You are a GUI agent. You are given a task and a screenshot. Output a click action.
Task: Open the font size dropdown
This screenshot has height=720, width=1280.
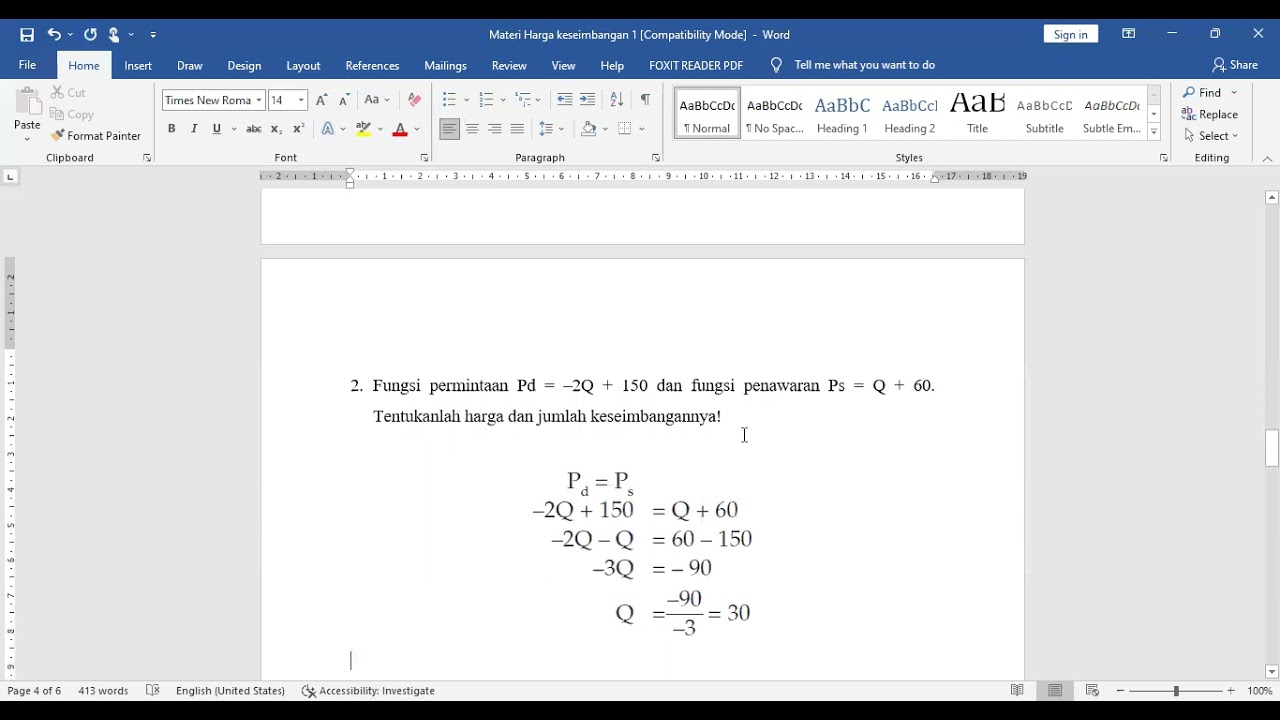pos(301,100)
